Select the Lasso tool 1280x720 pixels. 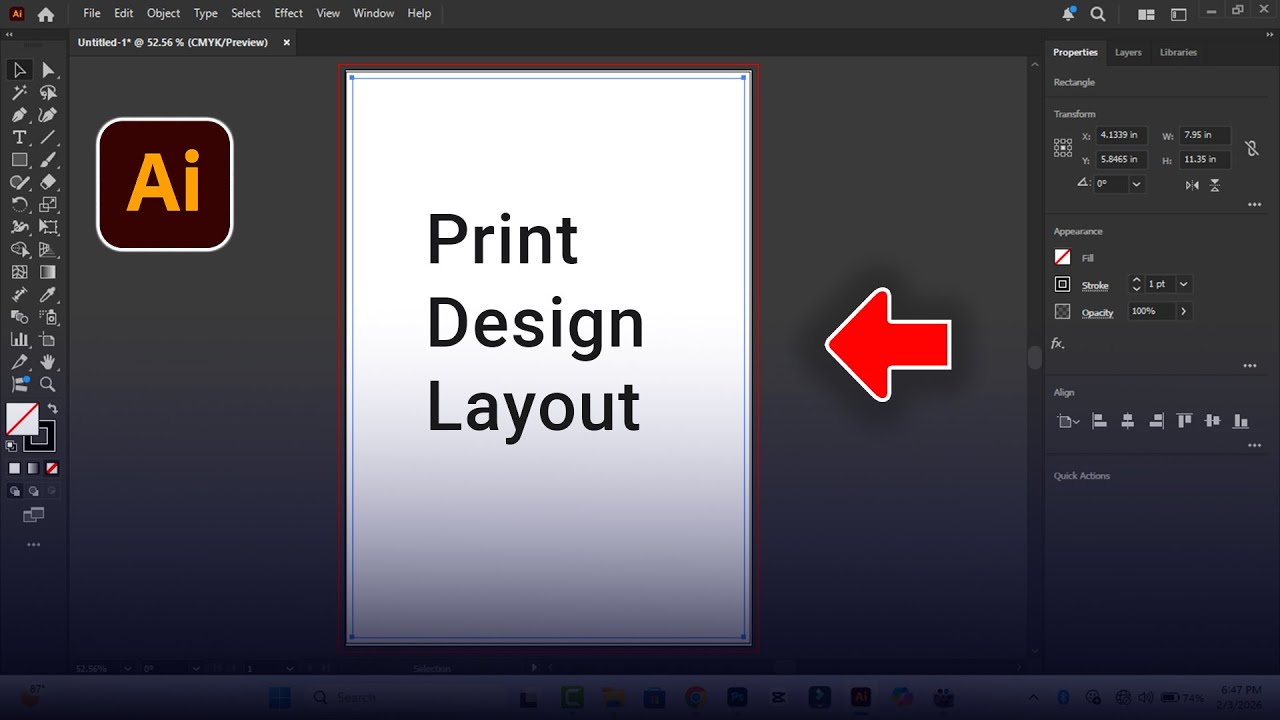(x=48, y=93)
